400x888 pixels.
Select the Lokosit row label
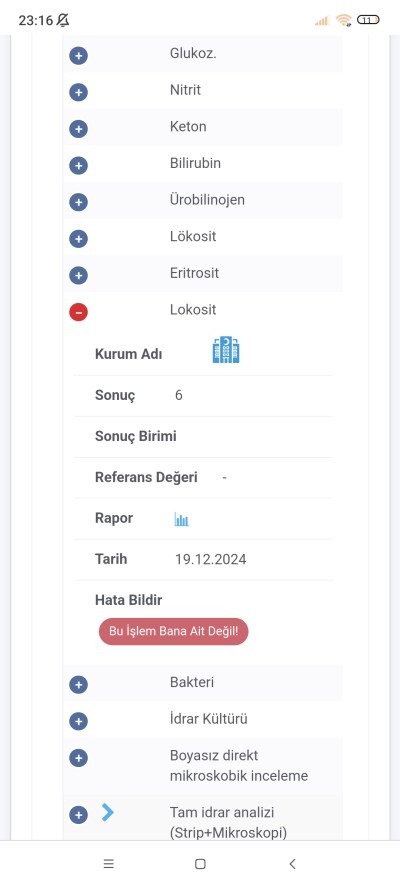pos(193,310)
